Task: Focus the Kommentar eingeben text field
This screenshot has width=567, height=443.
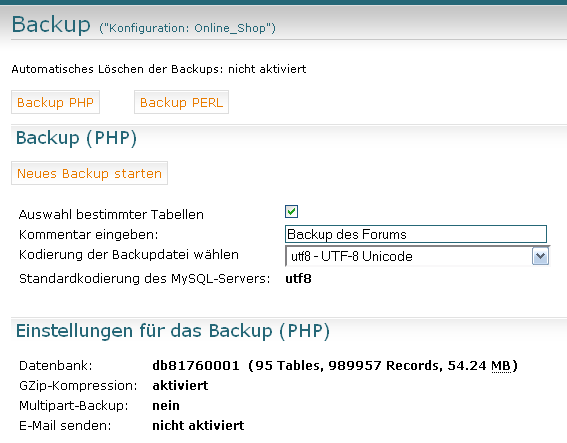Action: pos(416,234)
